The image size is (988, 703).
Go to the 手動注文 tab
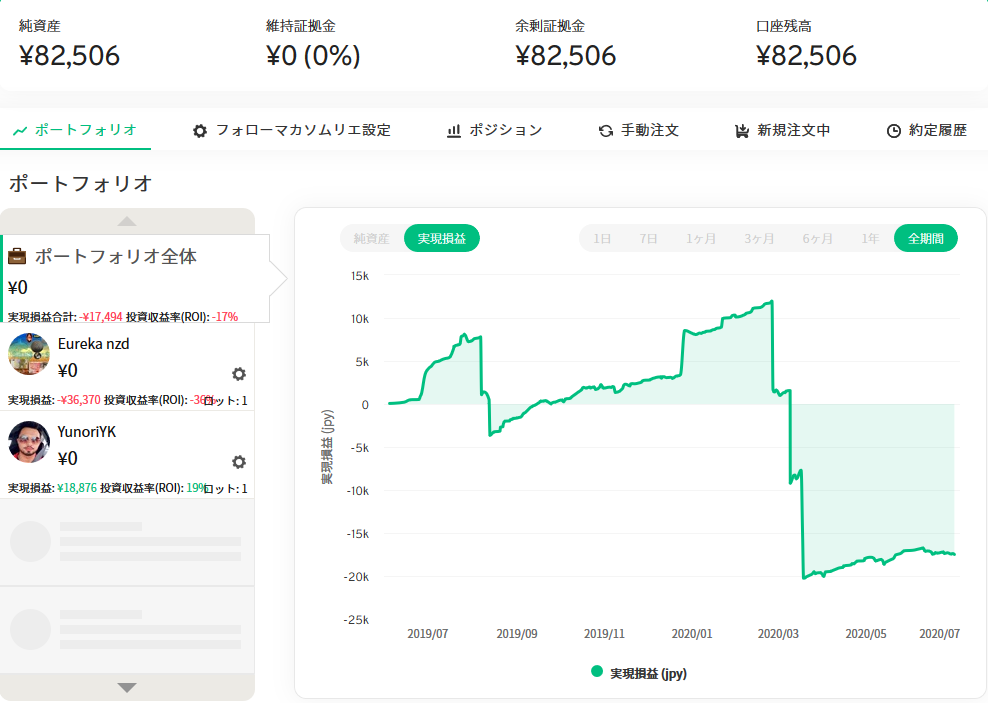[x=638, y=130]
